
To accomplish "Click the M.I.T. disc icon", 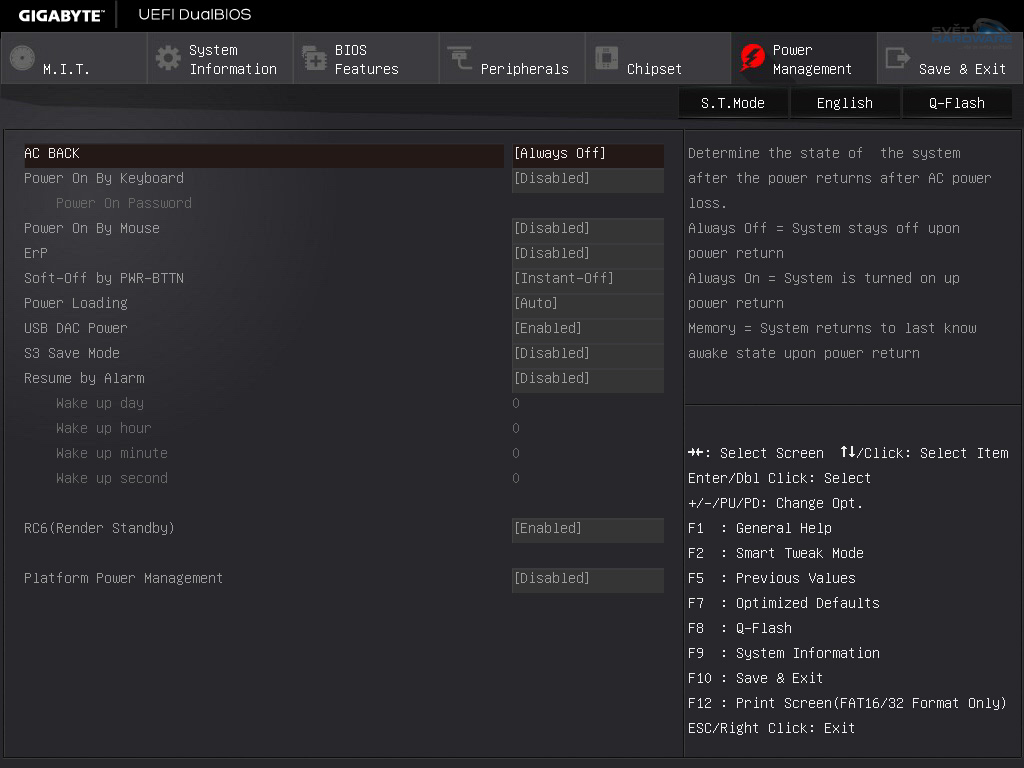I will click(22, 58).
